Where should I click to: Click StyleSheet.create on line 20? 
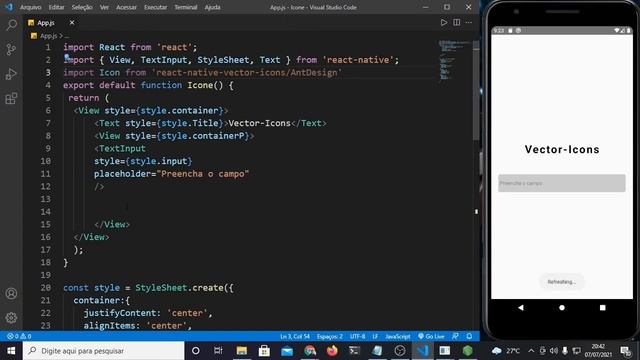pyautogui.click(x=179, y=288)
